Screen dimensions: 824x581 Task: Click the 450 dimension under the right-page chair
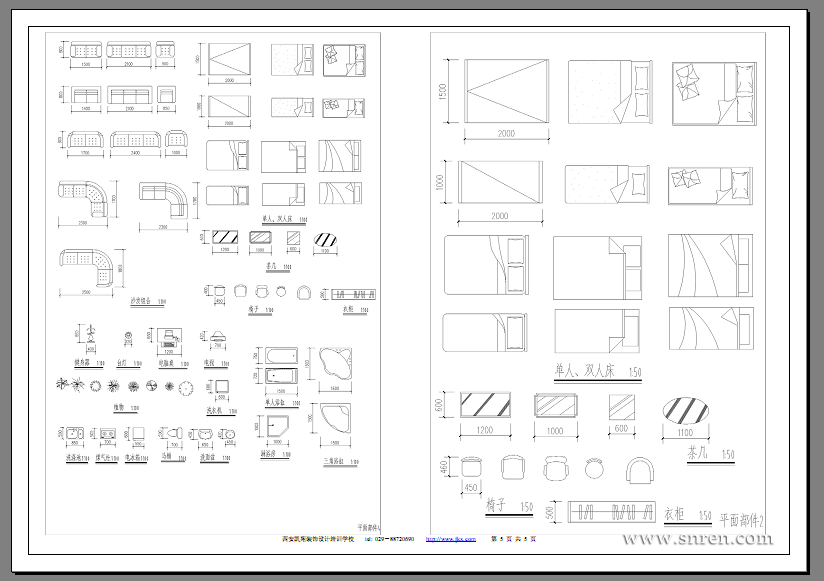(x=471, y=487)
